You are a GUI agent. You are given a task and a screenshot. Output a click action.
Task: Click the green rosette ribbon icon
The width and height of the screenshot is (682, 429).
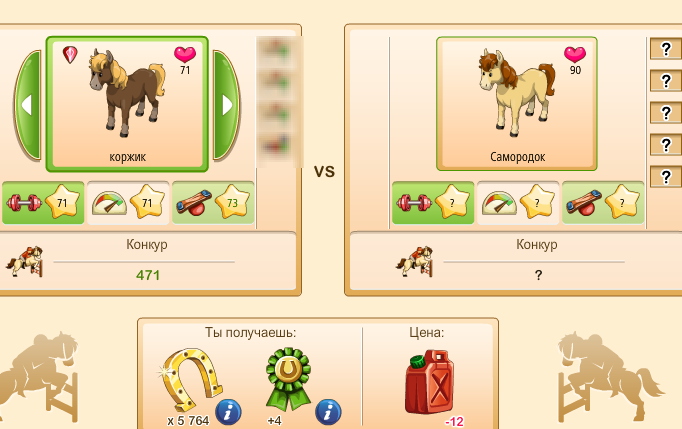[x=288, y=379]
